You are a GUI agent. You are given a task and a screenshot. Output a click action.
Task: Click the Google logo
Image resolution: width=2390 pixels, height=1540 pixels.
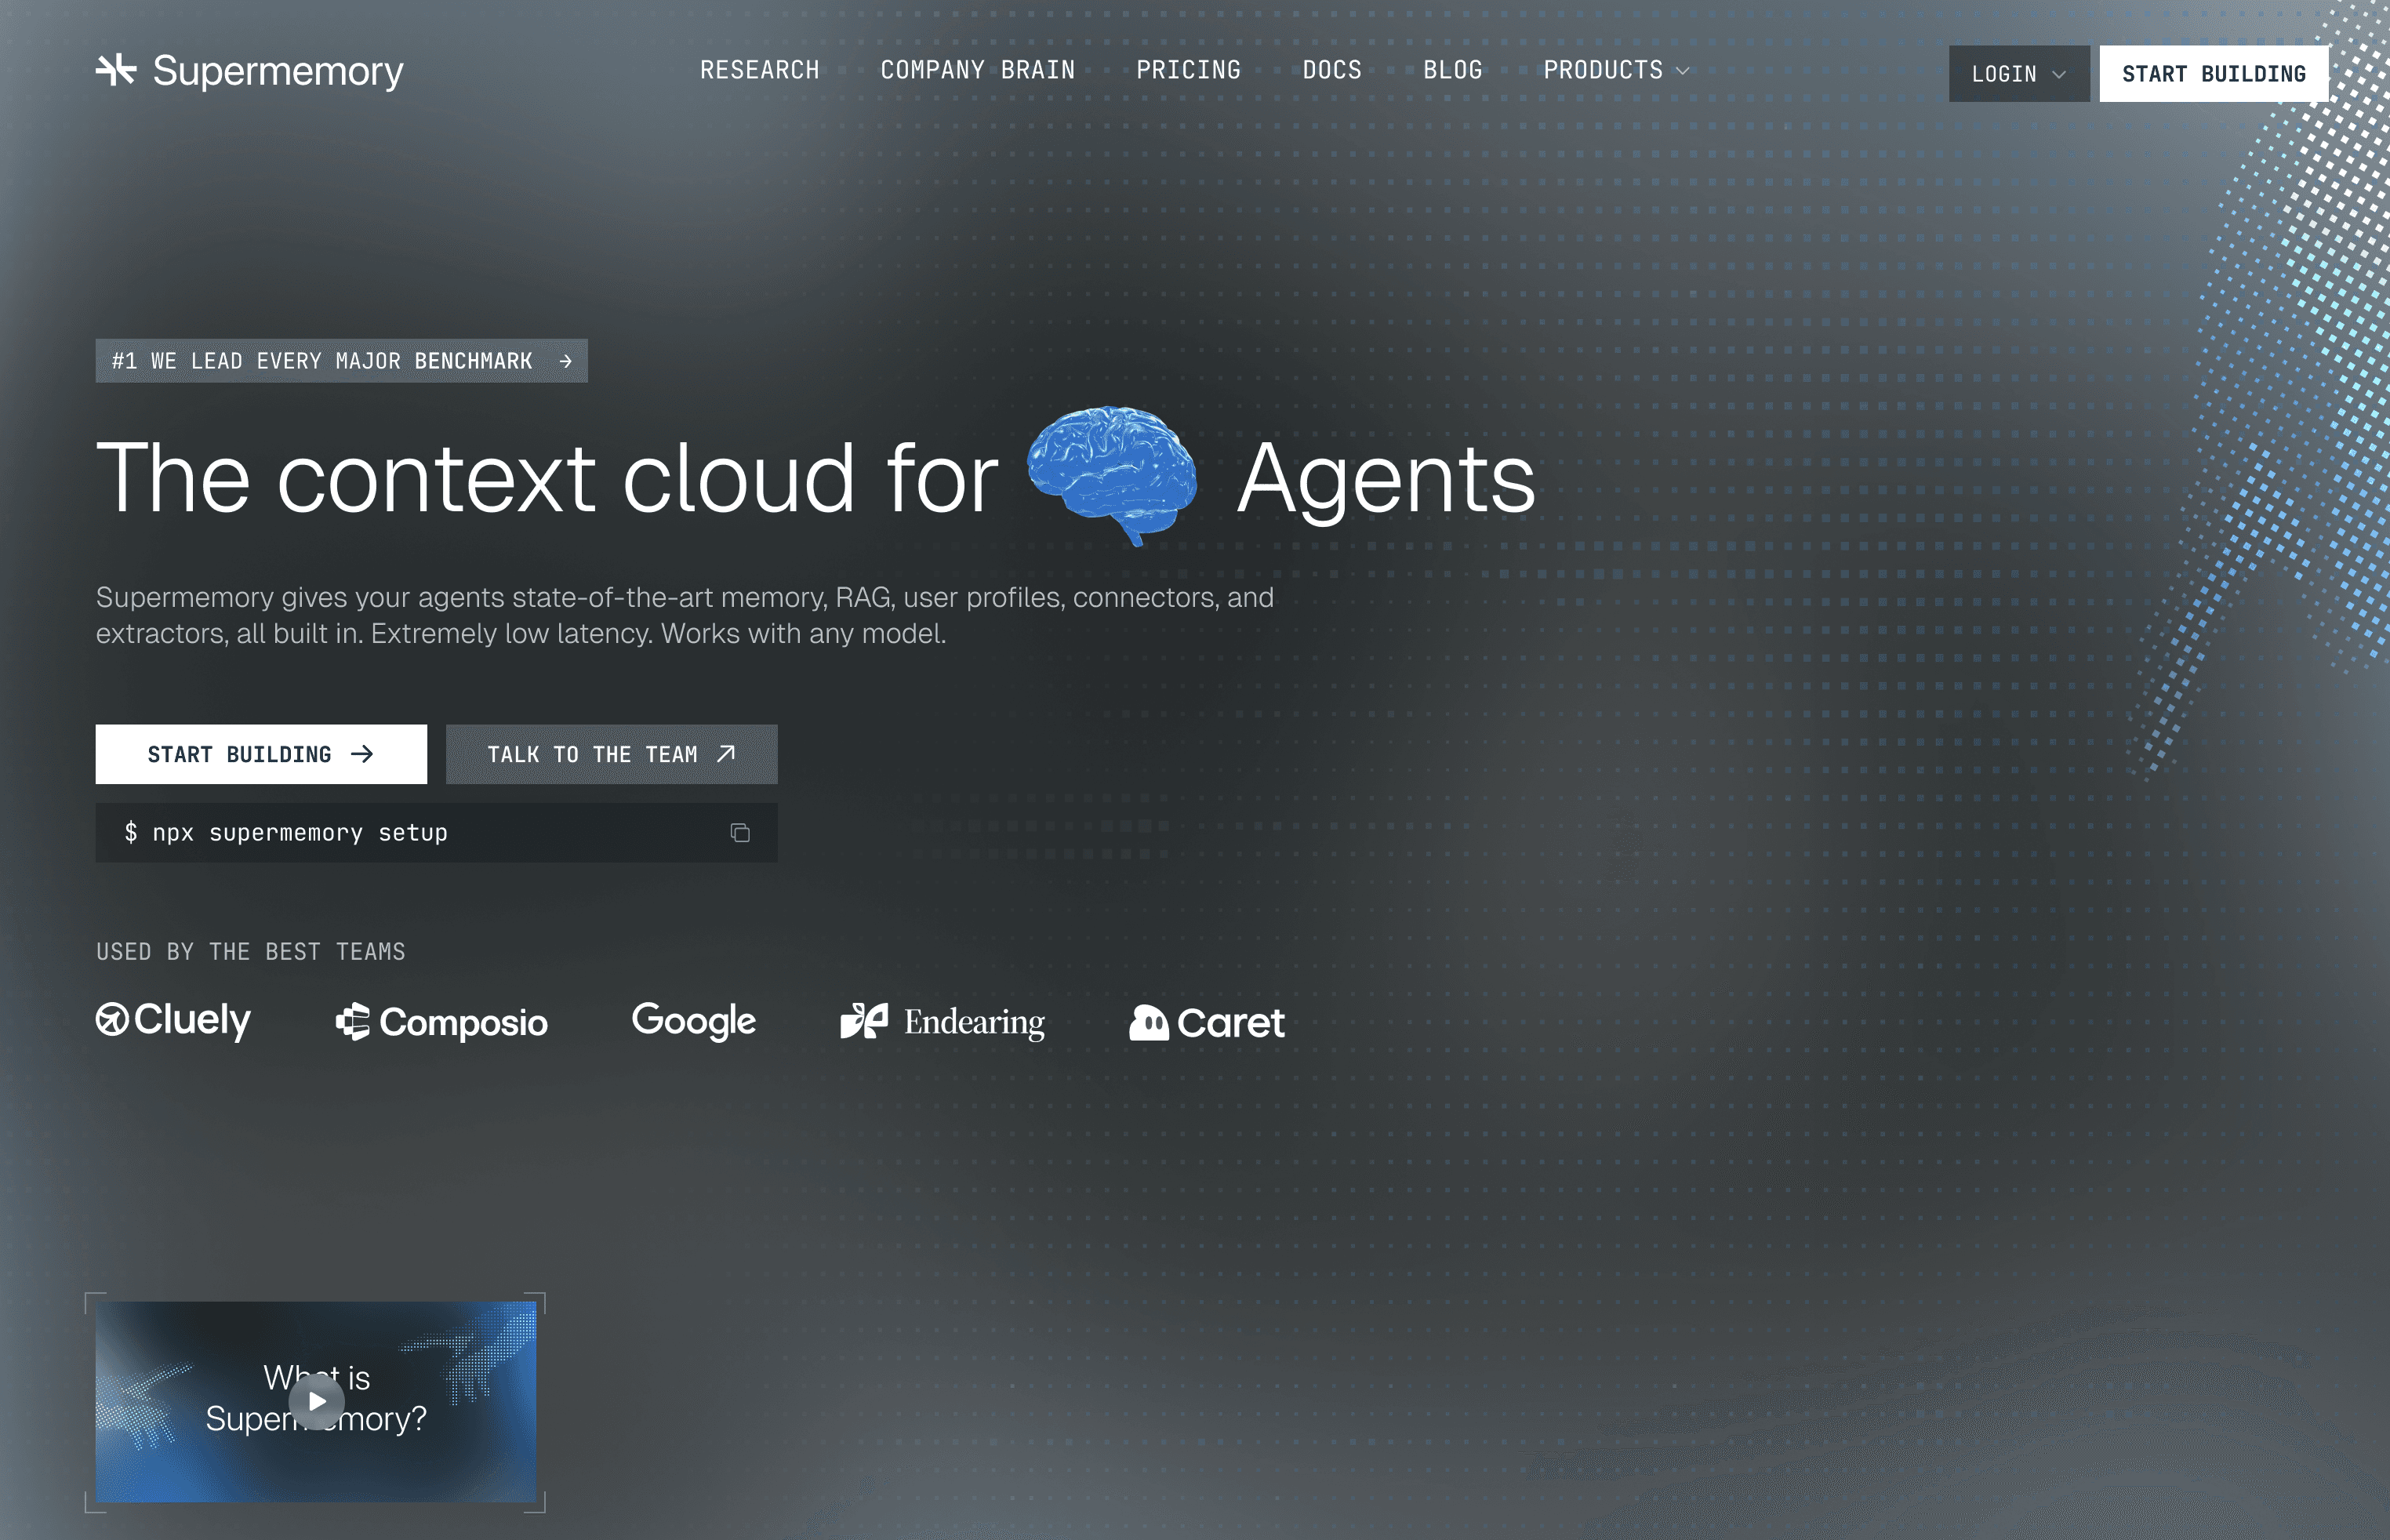point(694,1021)
